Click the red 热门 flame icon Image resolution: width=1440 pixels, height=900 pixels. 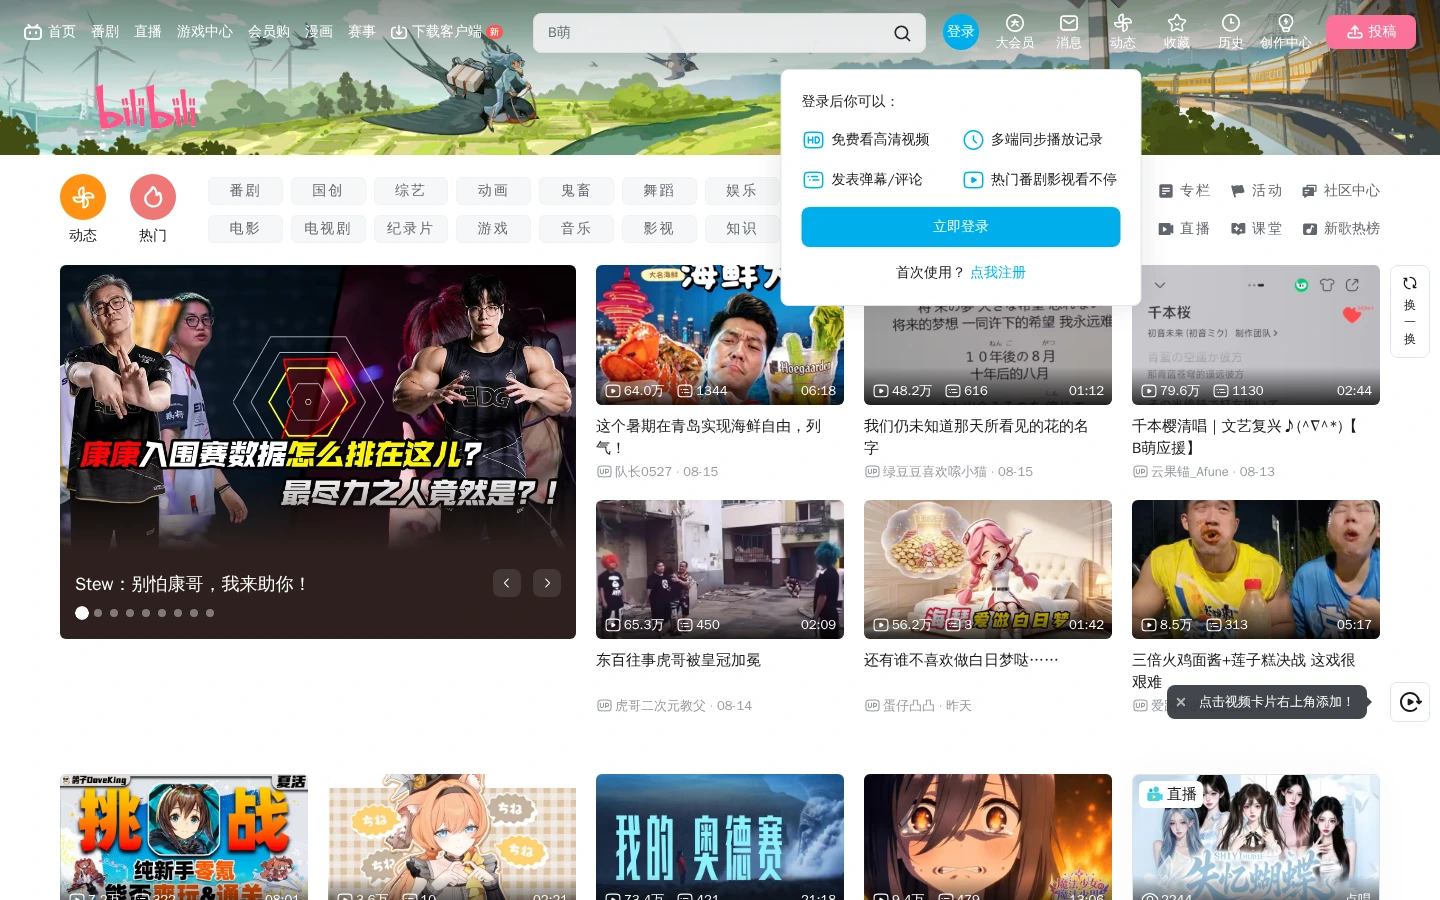[153, 197]
